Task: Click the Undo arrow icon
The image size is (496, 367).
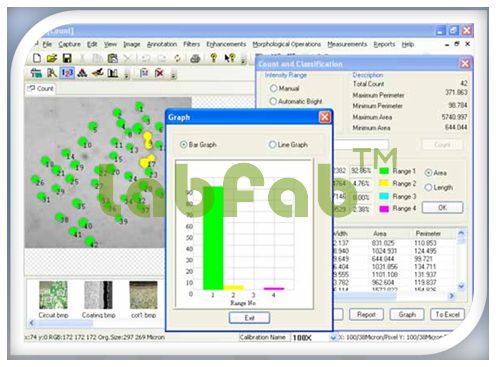Action: (x=145, y=58)
